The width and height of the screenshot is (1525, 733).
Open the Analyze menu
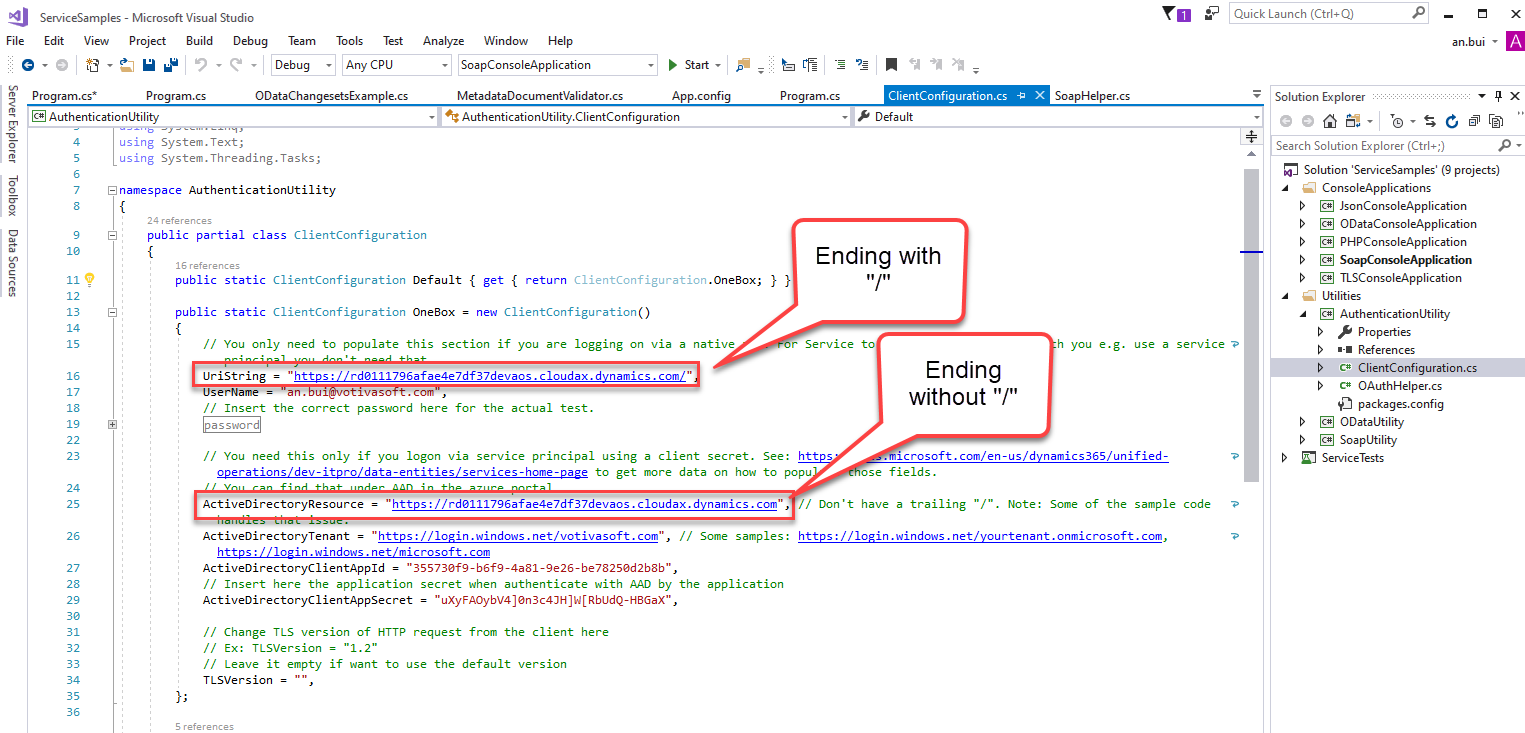[443, 41]
